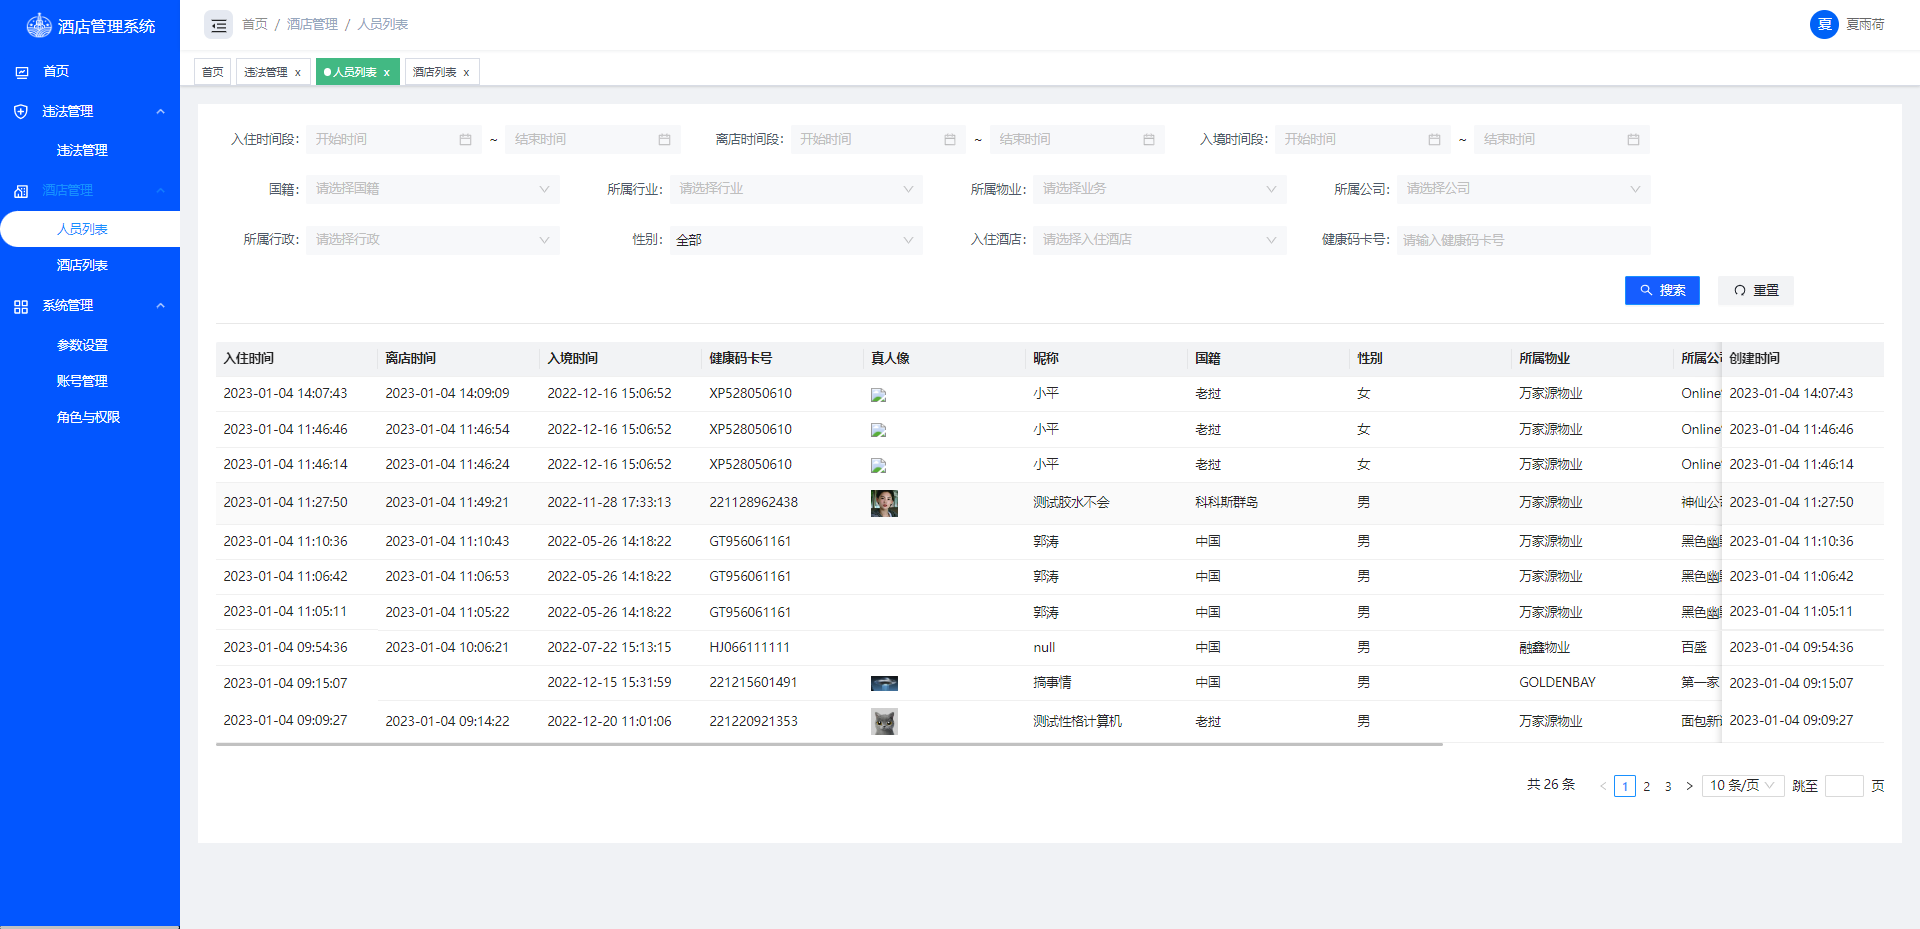
Task: Open portrait thumbnail in 搞事情 row
Action: [x=884, y=684]
